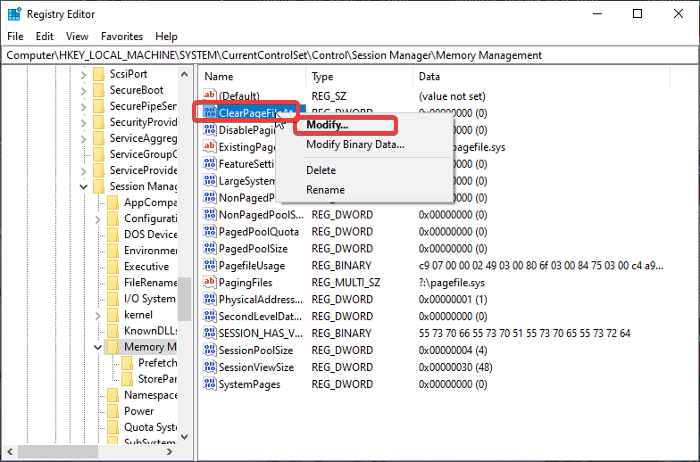Image resolution: width=700 pixels, height=462 pixels.
Task: Click the registry path address bar
Action: point(350,55)
